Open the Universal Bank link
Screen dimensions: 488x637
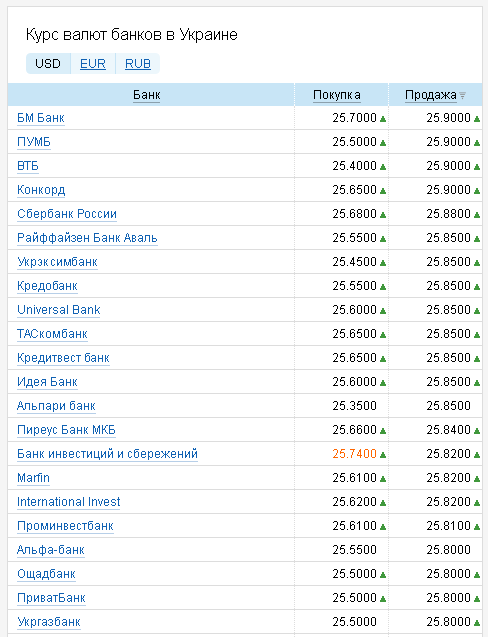tap(59, 310)
